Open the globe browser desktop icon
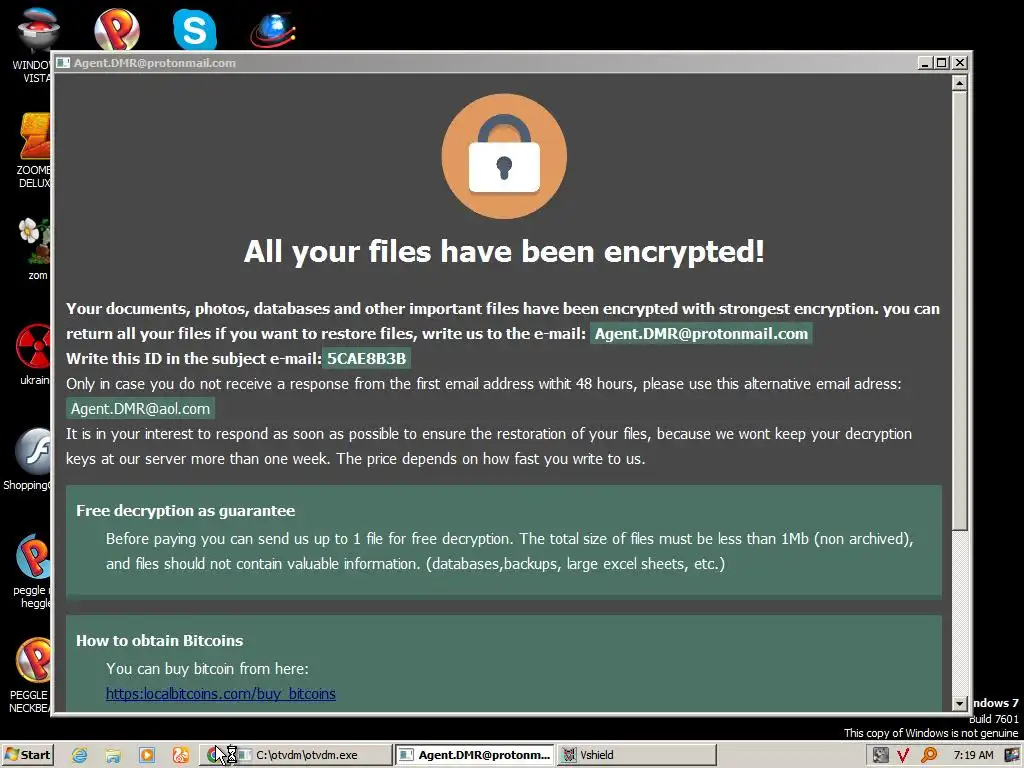Screen dimensions: 1024x768 273,29
